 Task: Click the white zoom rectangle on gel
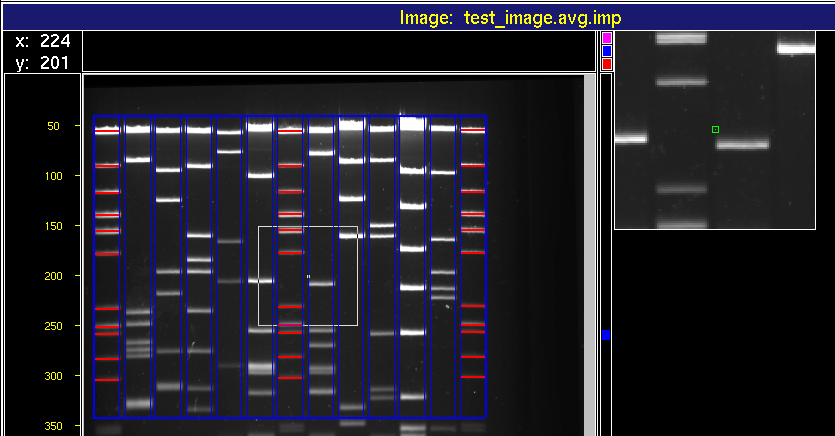click(308, 276)
